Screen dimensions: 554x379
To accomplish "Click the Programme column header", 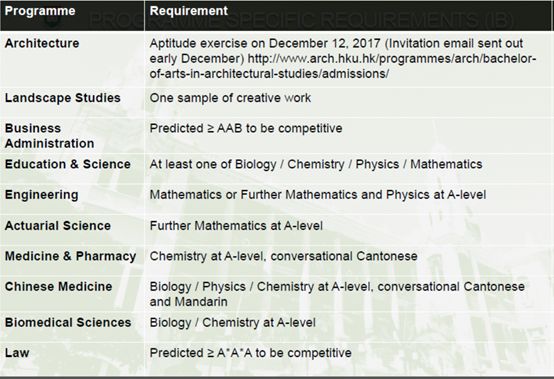I will point(40,11).
